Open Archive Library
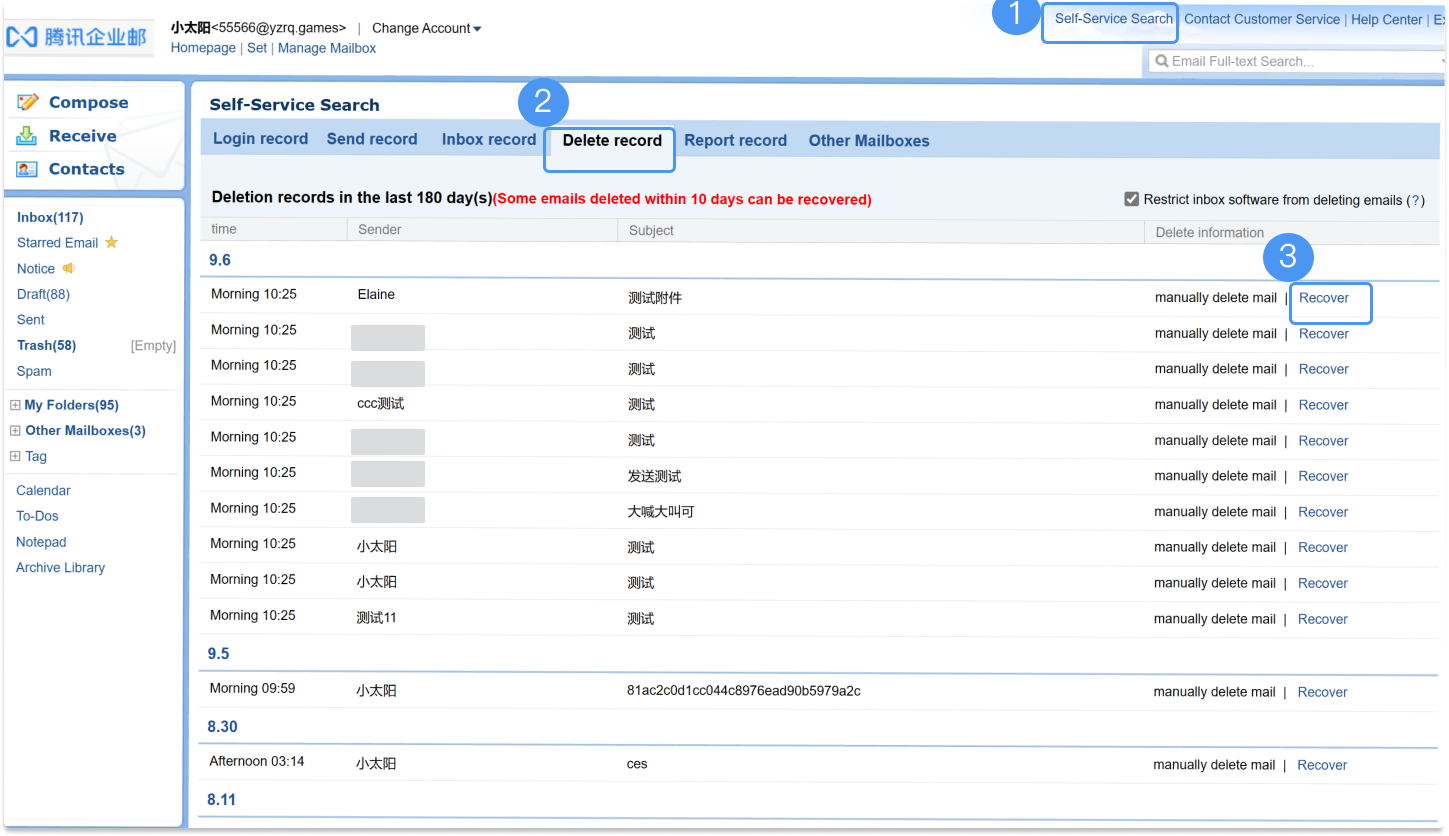 point(60,567)
